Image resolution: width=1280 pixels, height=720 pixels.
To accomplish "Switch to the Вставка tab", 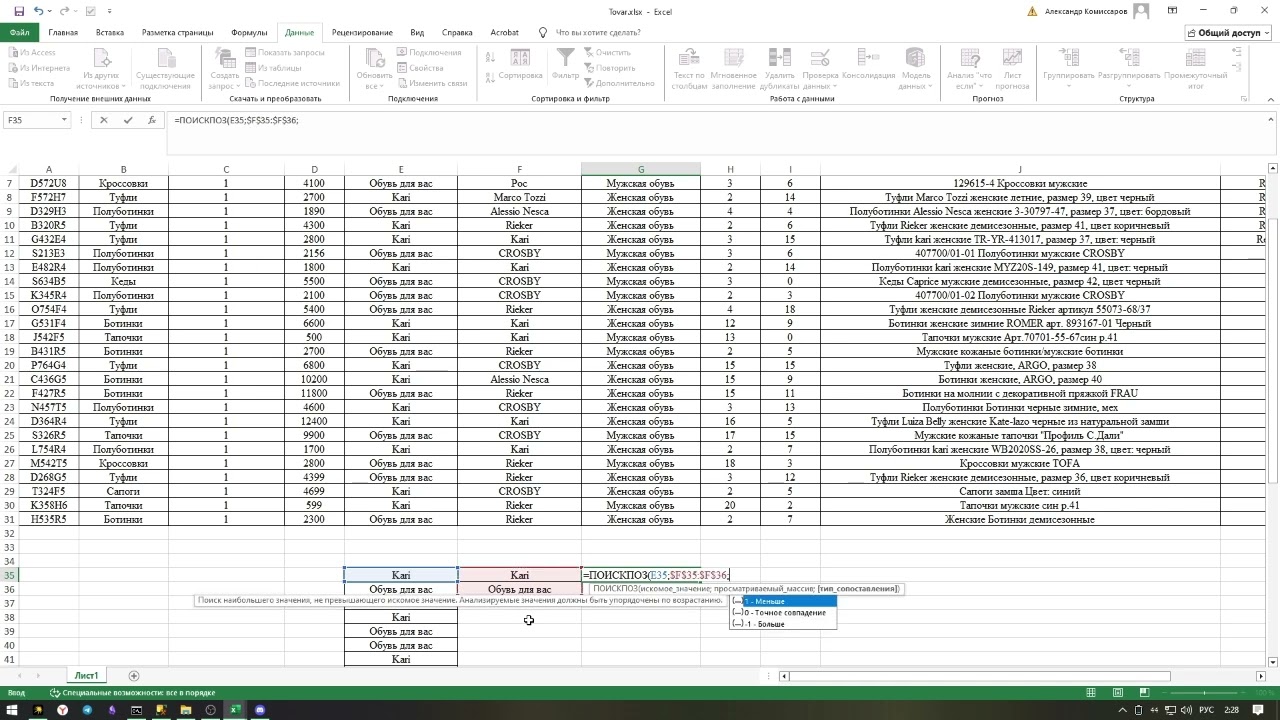I will pos(110,32).
